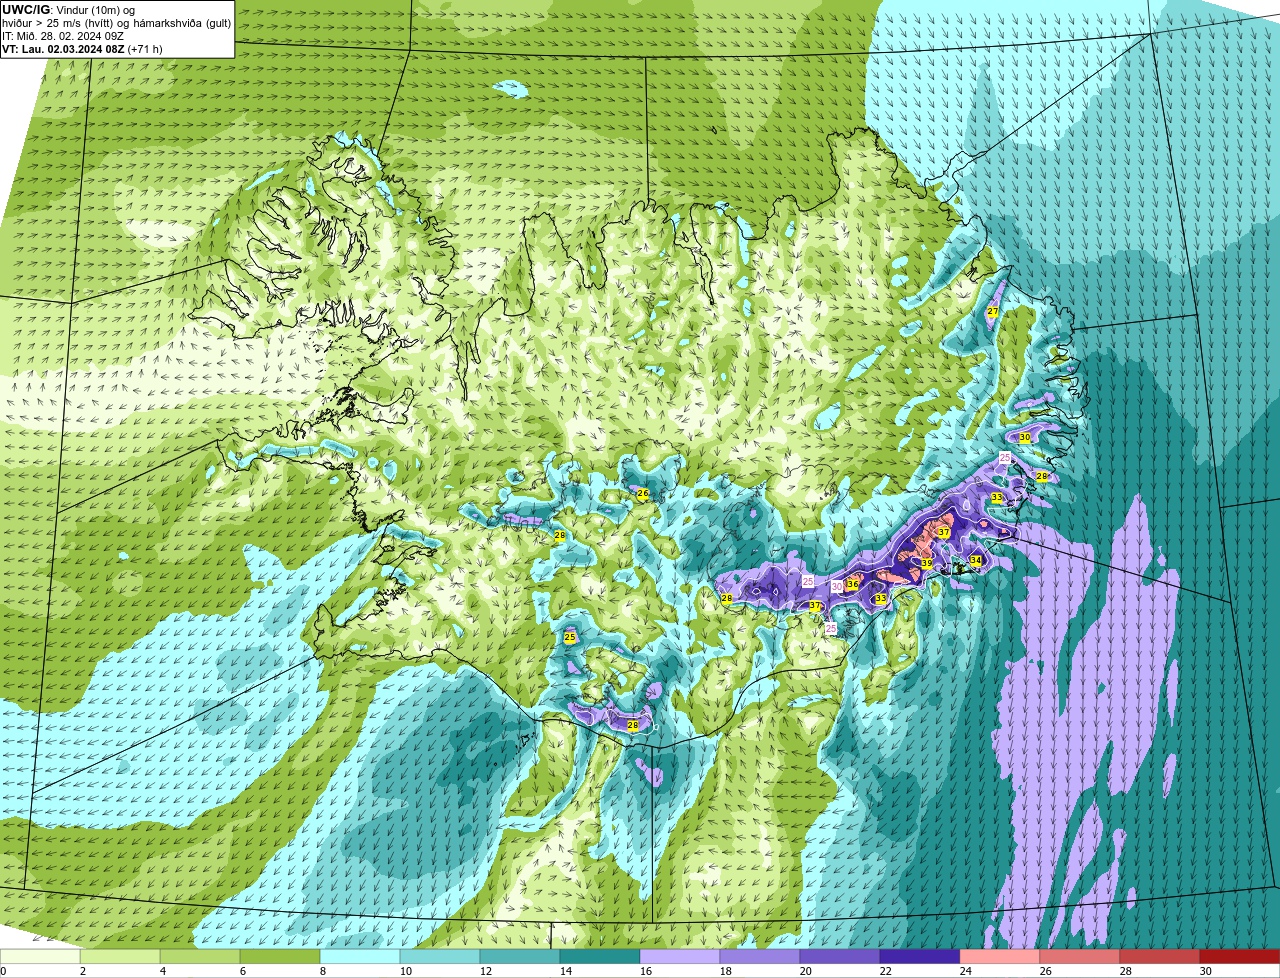Choose the teal 12–14 m/s legend swatch
This screenshot has height=978, width=1280.
pos(520,956)
